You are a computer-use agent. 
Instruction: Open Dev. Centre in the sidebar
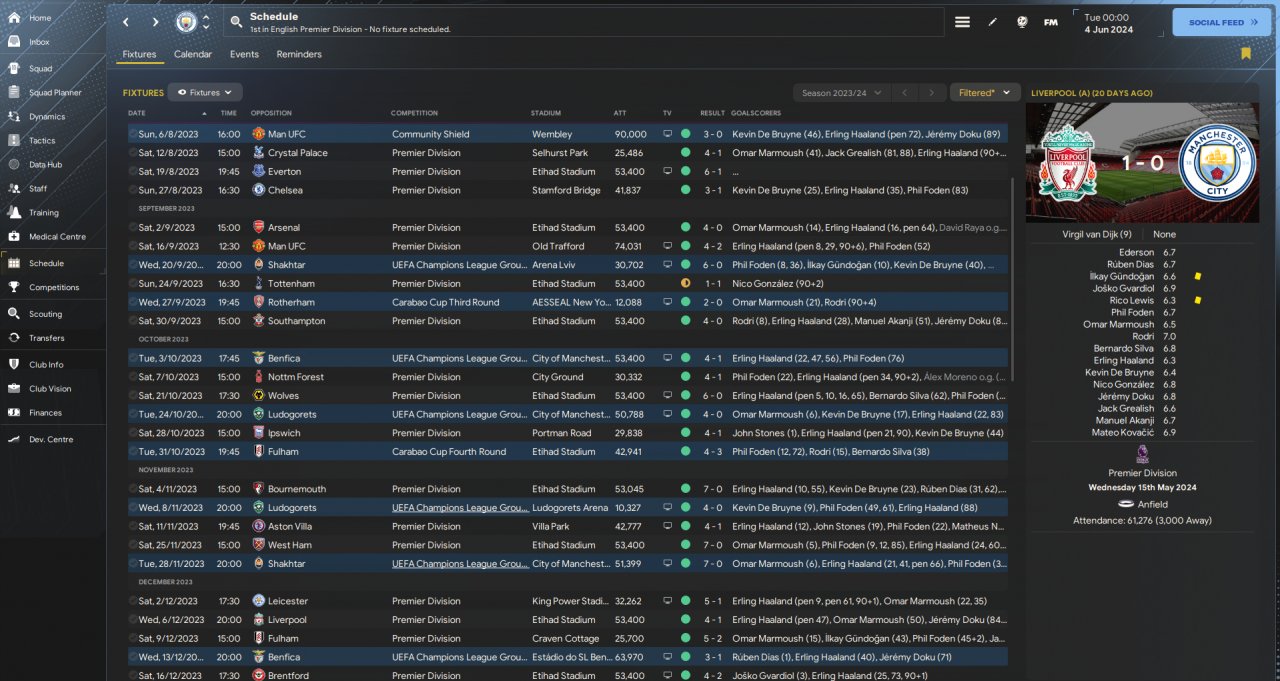50,440
